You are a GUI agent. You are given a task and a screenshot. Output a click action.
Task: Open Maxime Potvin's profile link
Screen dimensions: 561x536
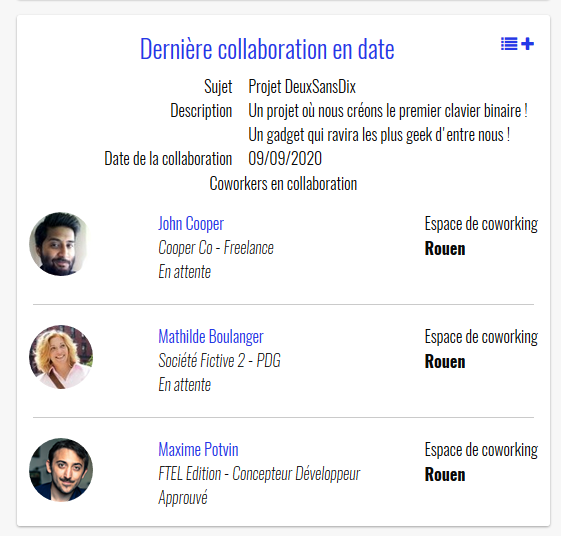(x=199, y=450)
